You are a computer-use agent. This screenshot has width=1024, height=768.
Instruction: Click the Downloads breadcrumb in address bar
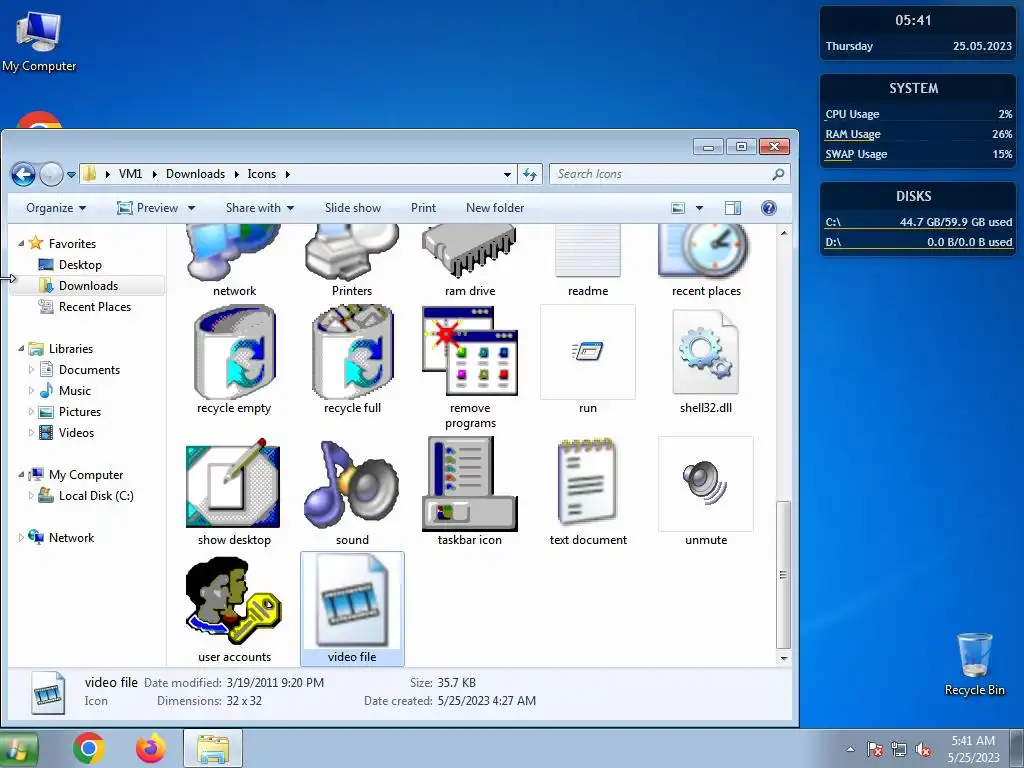(195, 174)
